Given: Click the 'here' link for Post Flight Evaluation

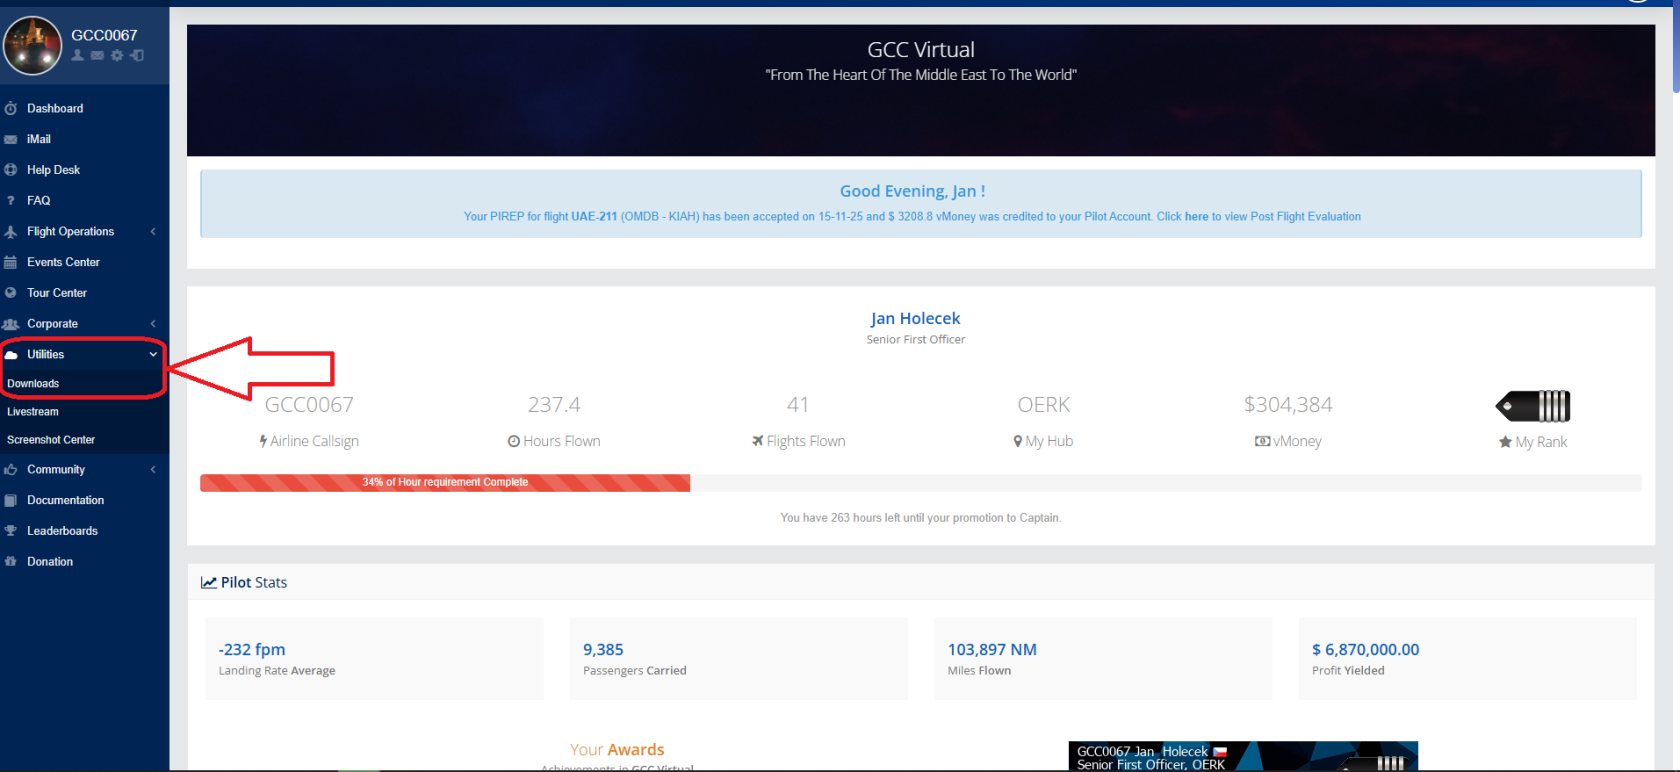Looking at the screenshot, I should (1197, 216).
